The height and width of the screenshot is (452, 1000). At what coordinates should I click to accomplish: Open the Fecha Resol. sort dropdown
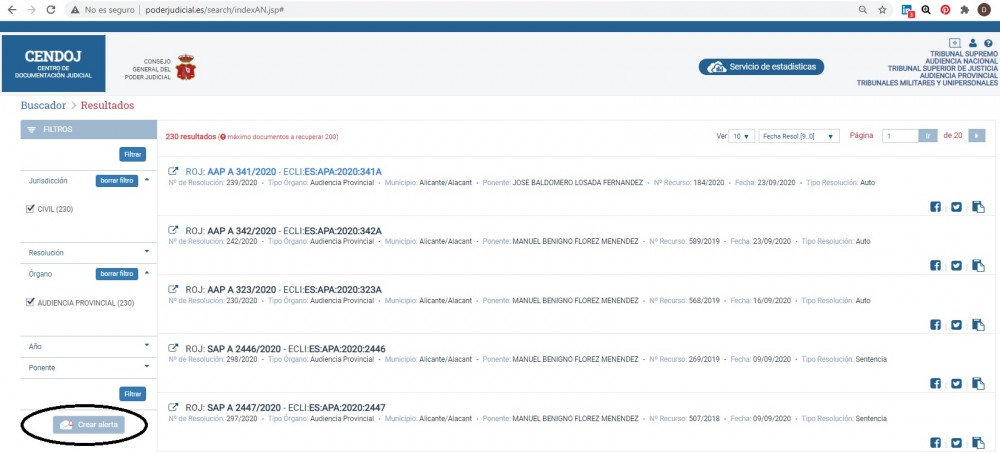[x=799, y=136]
